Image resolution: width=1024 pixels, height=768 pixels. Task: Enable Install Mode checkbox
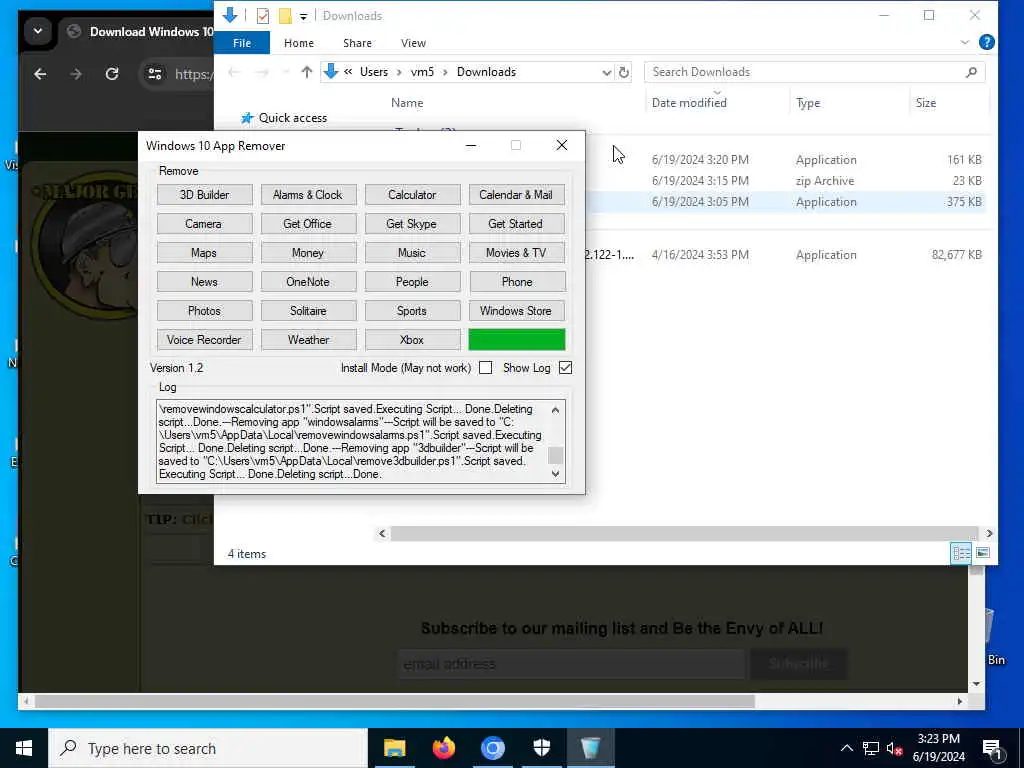click(485, 368)
